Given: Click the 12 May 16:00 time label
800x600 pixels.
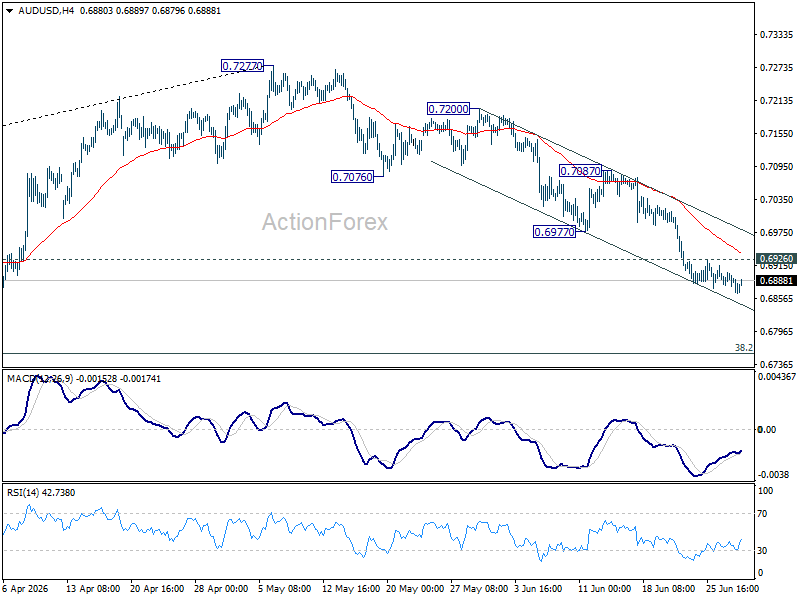Looking at the screenshot, I should (351, 588).
